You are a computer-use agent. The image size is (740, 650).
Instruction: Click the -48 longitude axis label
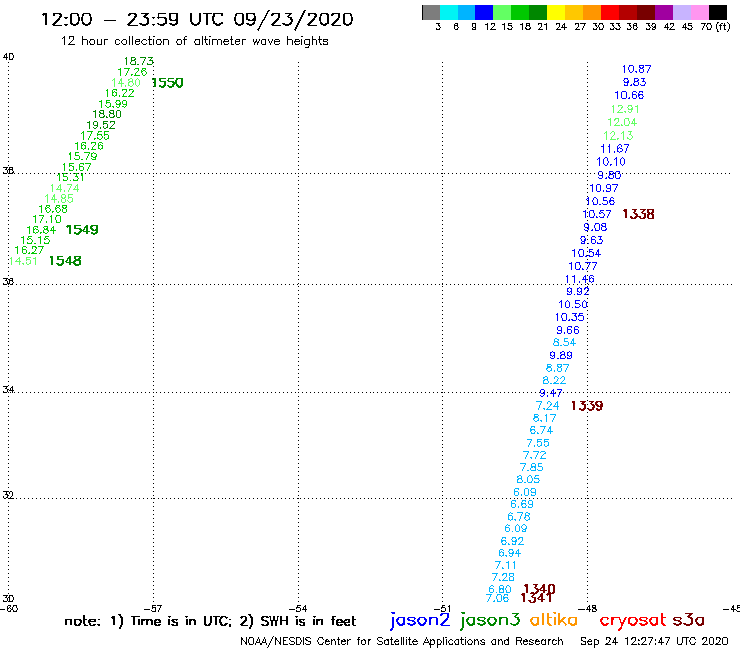click(x=588, y=609)
